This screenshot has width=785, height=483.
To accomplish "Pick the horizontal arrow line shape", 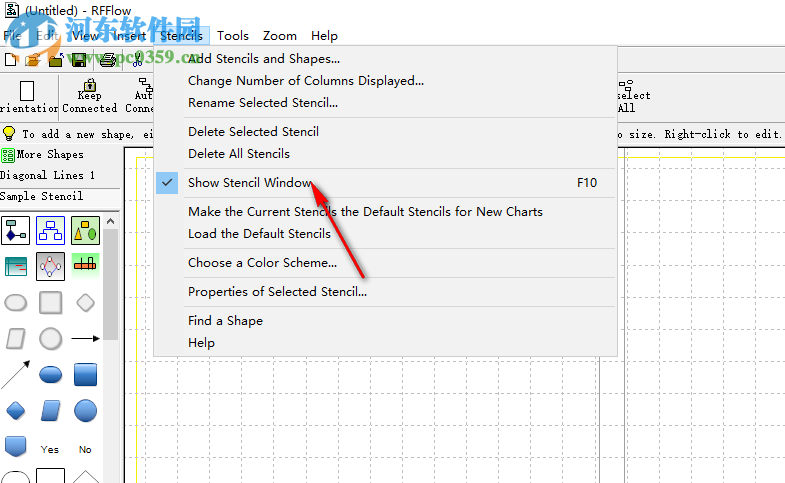I will [85, 339].
